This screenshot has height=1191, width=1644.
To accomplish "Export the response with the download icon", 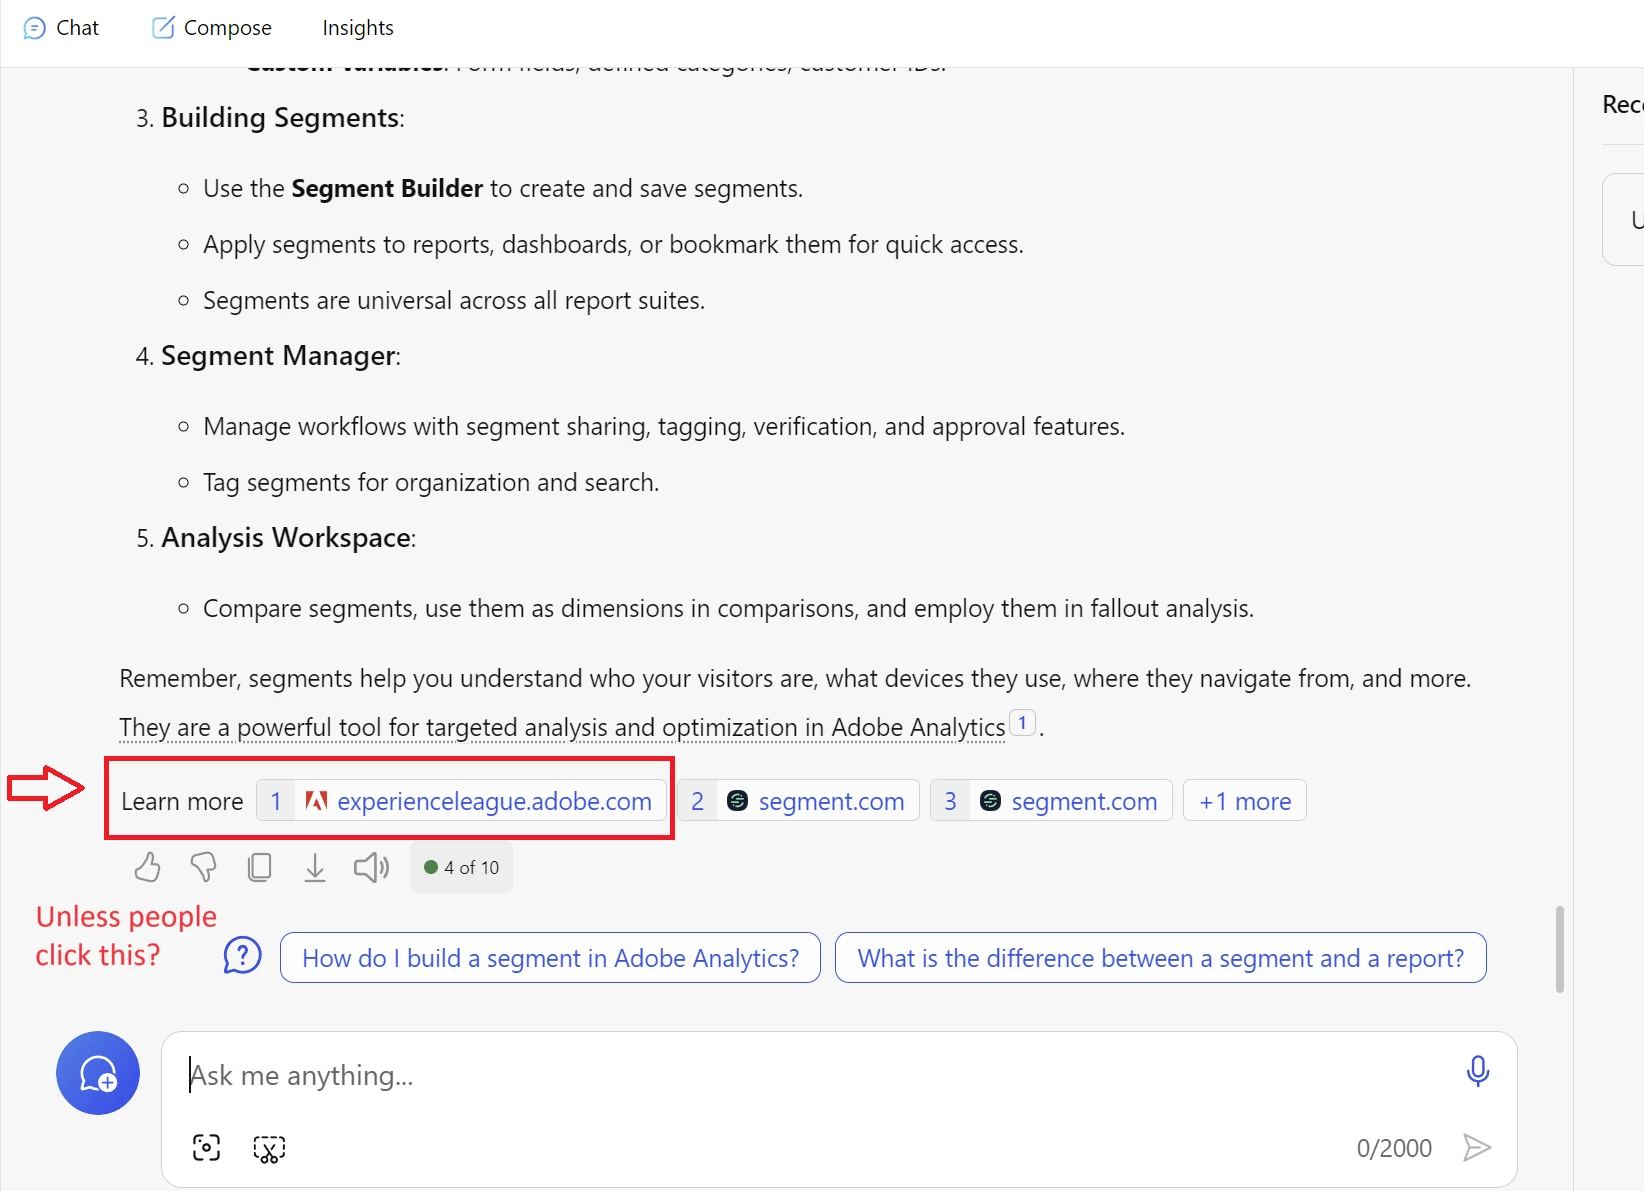I will [315, 867].
